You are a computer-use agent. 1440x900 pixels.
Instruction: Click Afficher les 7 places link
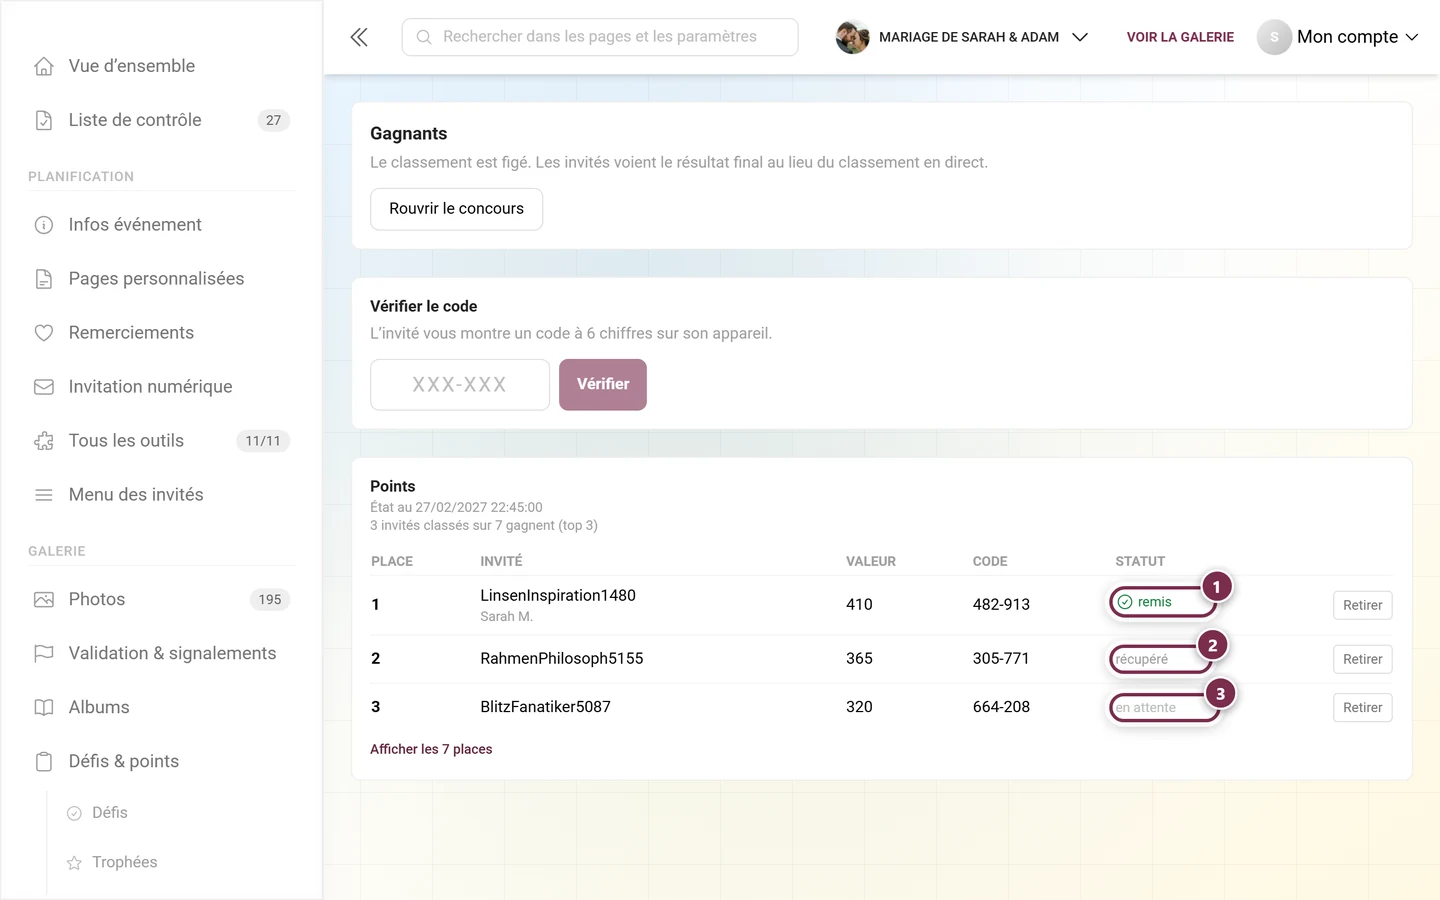coord(431,749)
